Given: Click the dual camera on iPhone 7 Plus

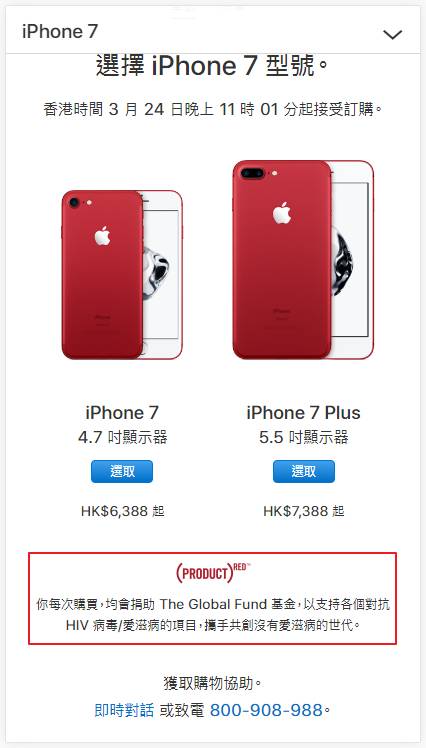Looking at the screenshot, I should tap(253, 172).
